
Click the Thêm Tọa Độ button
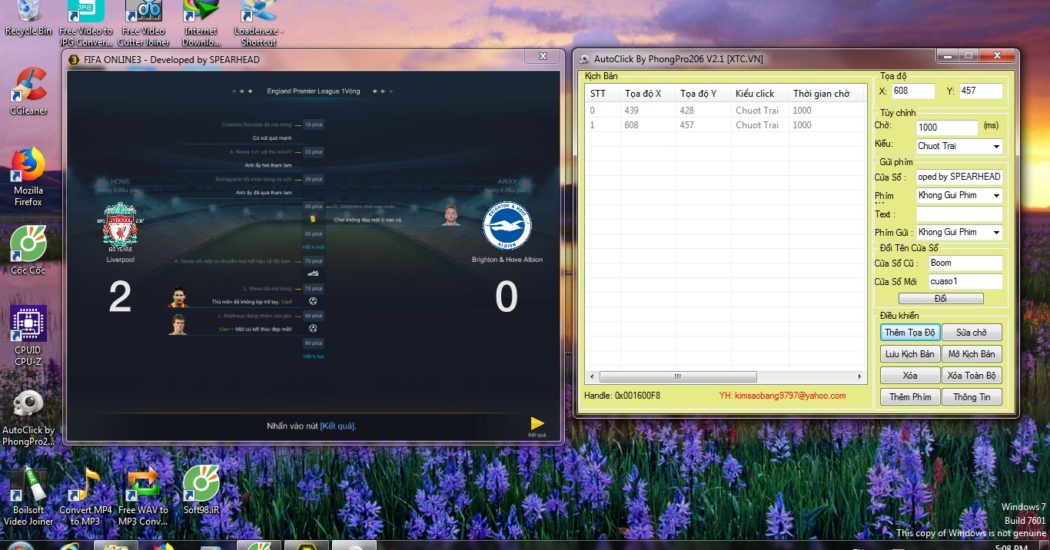pyautogui.click(x=910, y=332)
